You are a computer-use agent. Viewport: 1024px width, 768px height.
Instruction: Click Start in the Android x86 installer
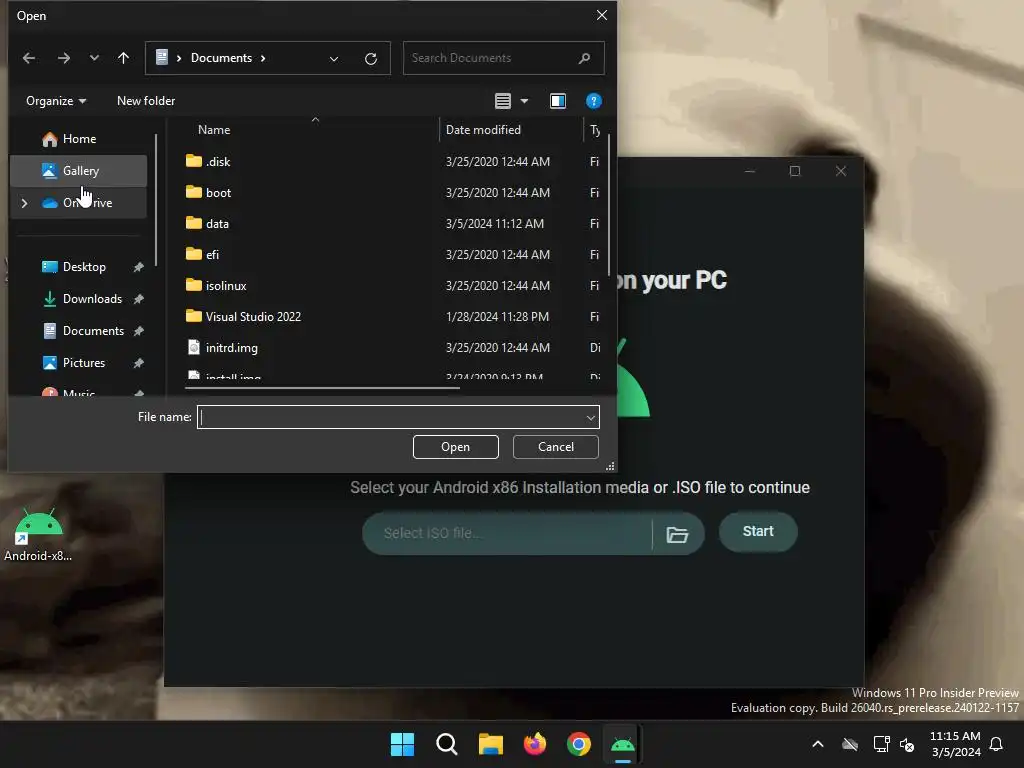point(758,532)
